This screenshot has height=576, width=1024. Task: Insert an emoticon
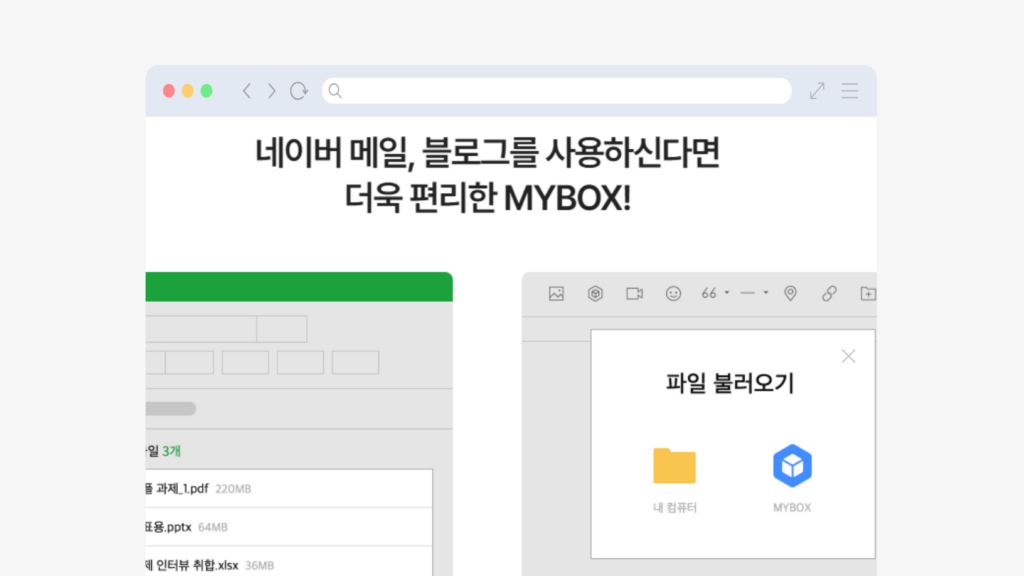(x=675, y=292)
